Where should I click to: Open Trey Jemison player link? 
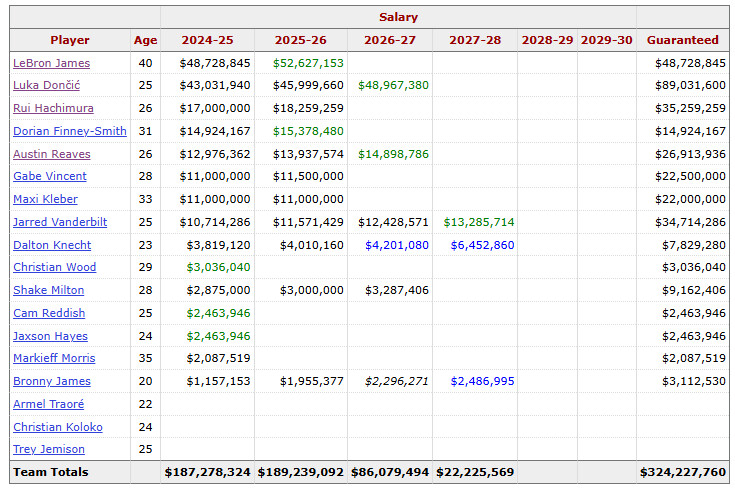49,449
